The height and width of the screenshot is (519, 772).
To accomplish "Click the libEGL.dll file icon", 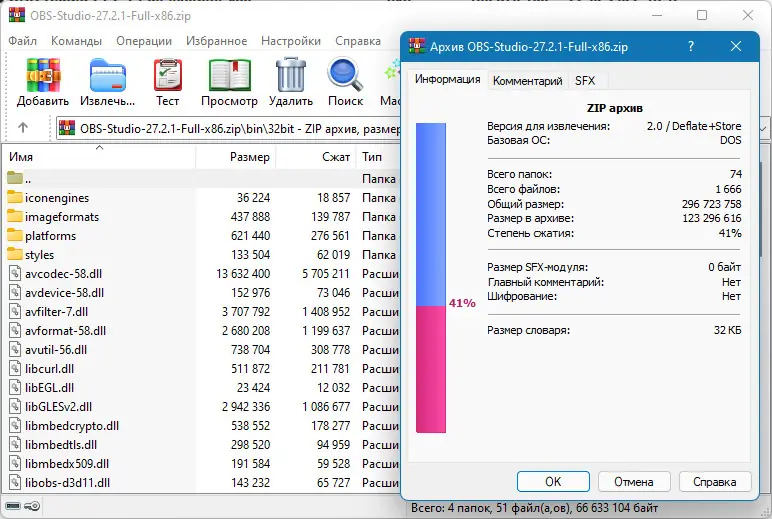I will [15, 388].
